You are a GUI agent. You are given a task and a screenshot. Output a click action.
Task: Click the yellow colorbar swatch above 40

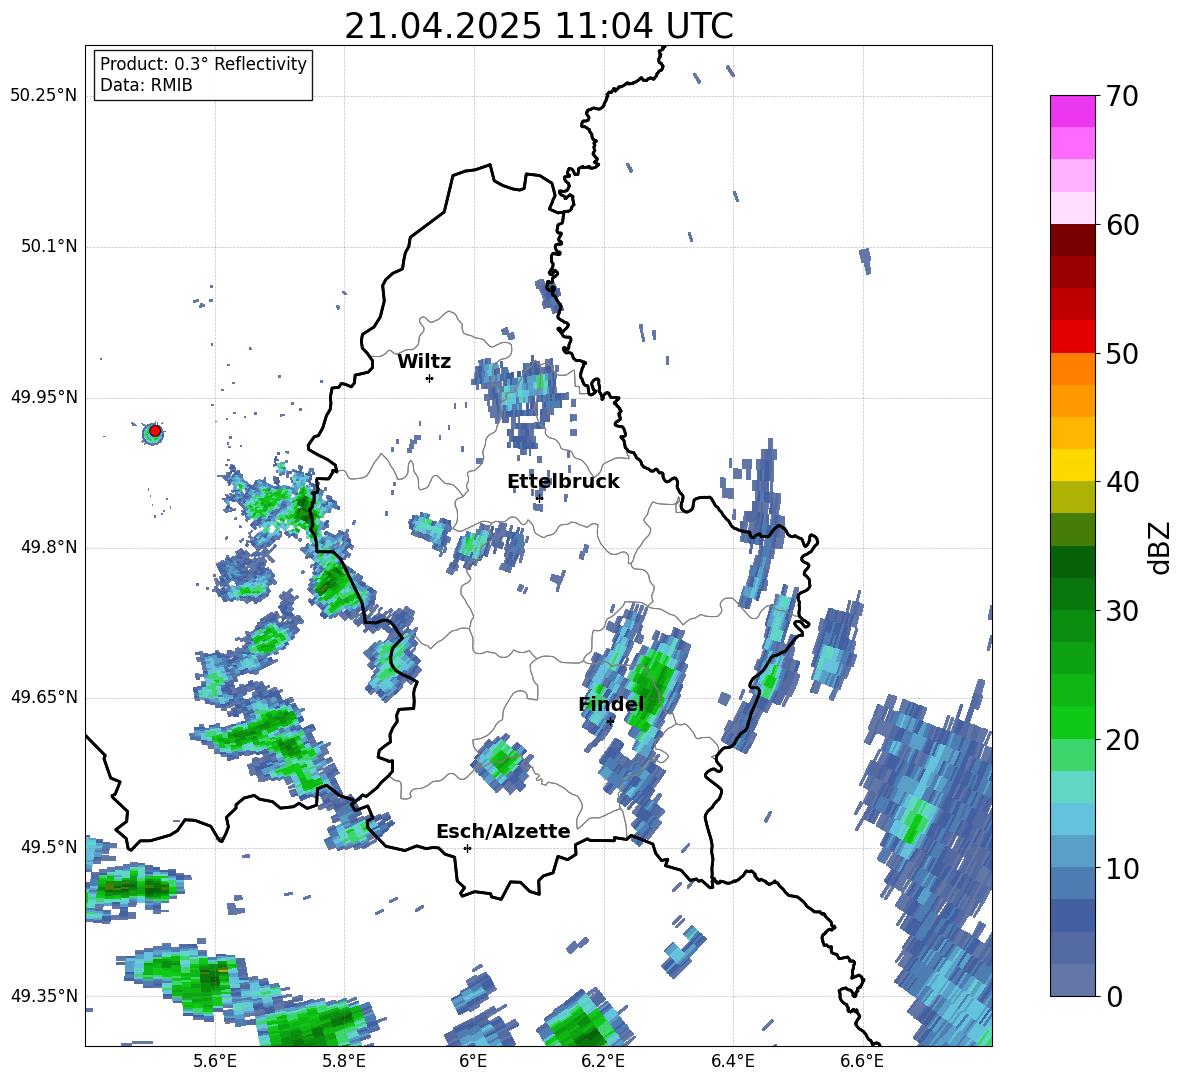(x=1073, y=465)
